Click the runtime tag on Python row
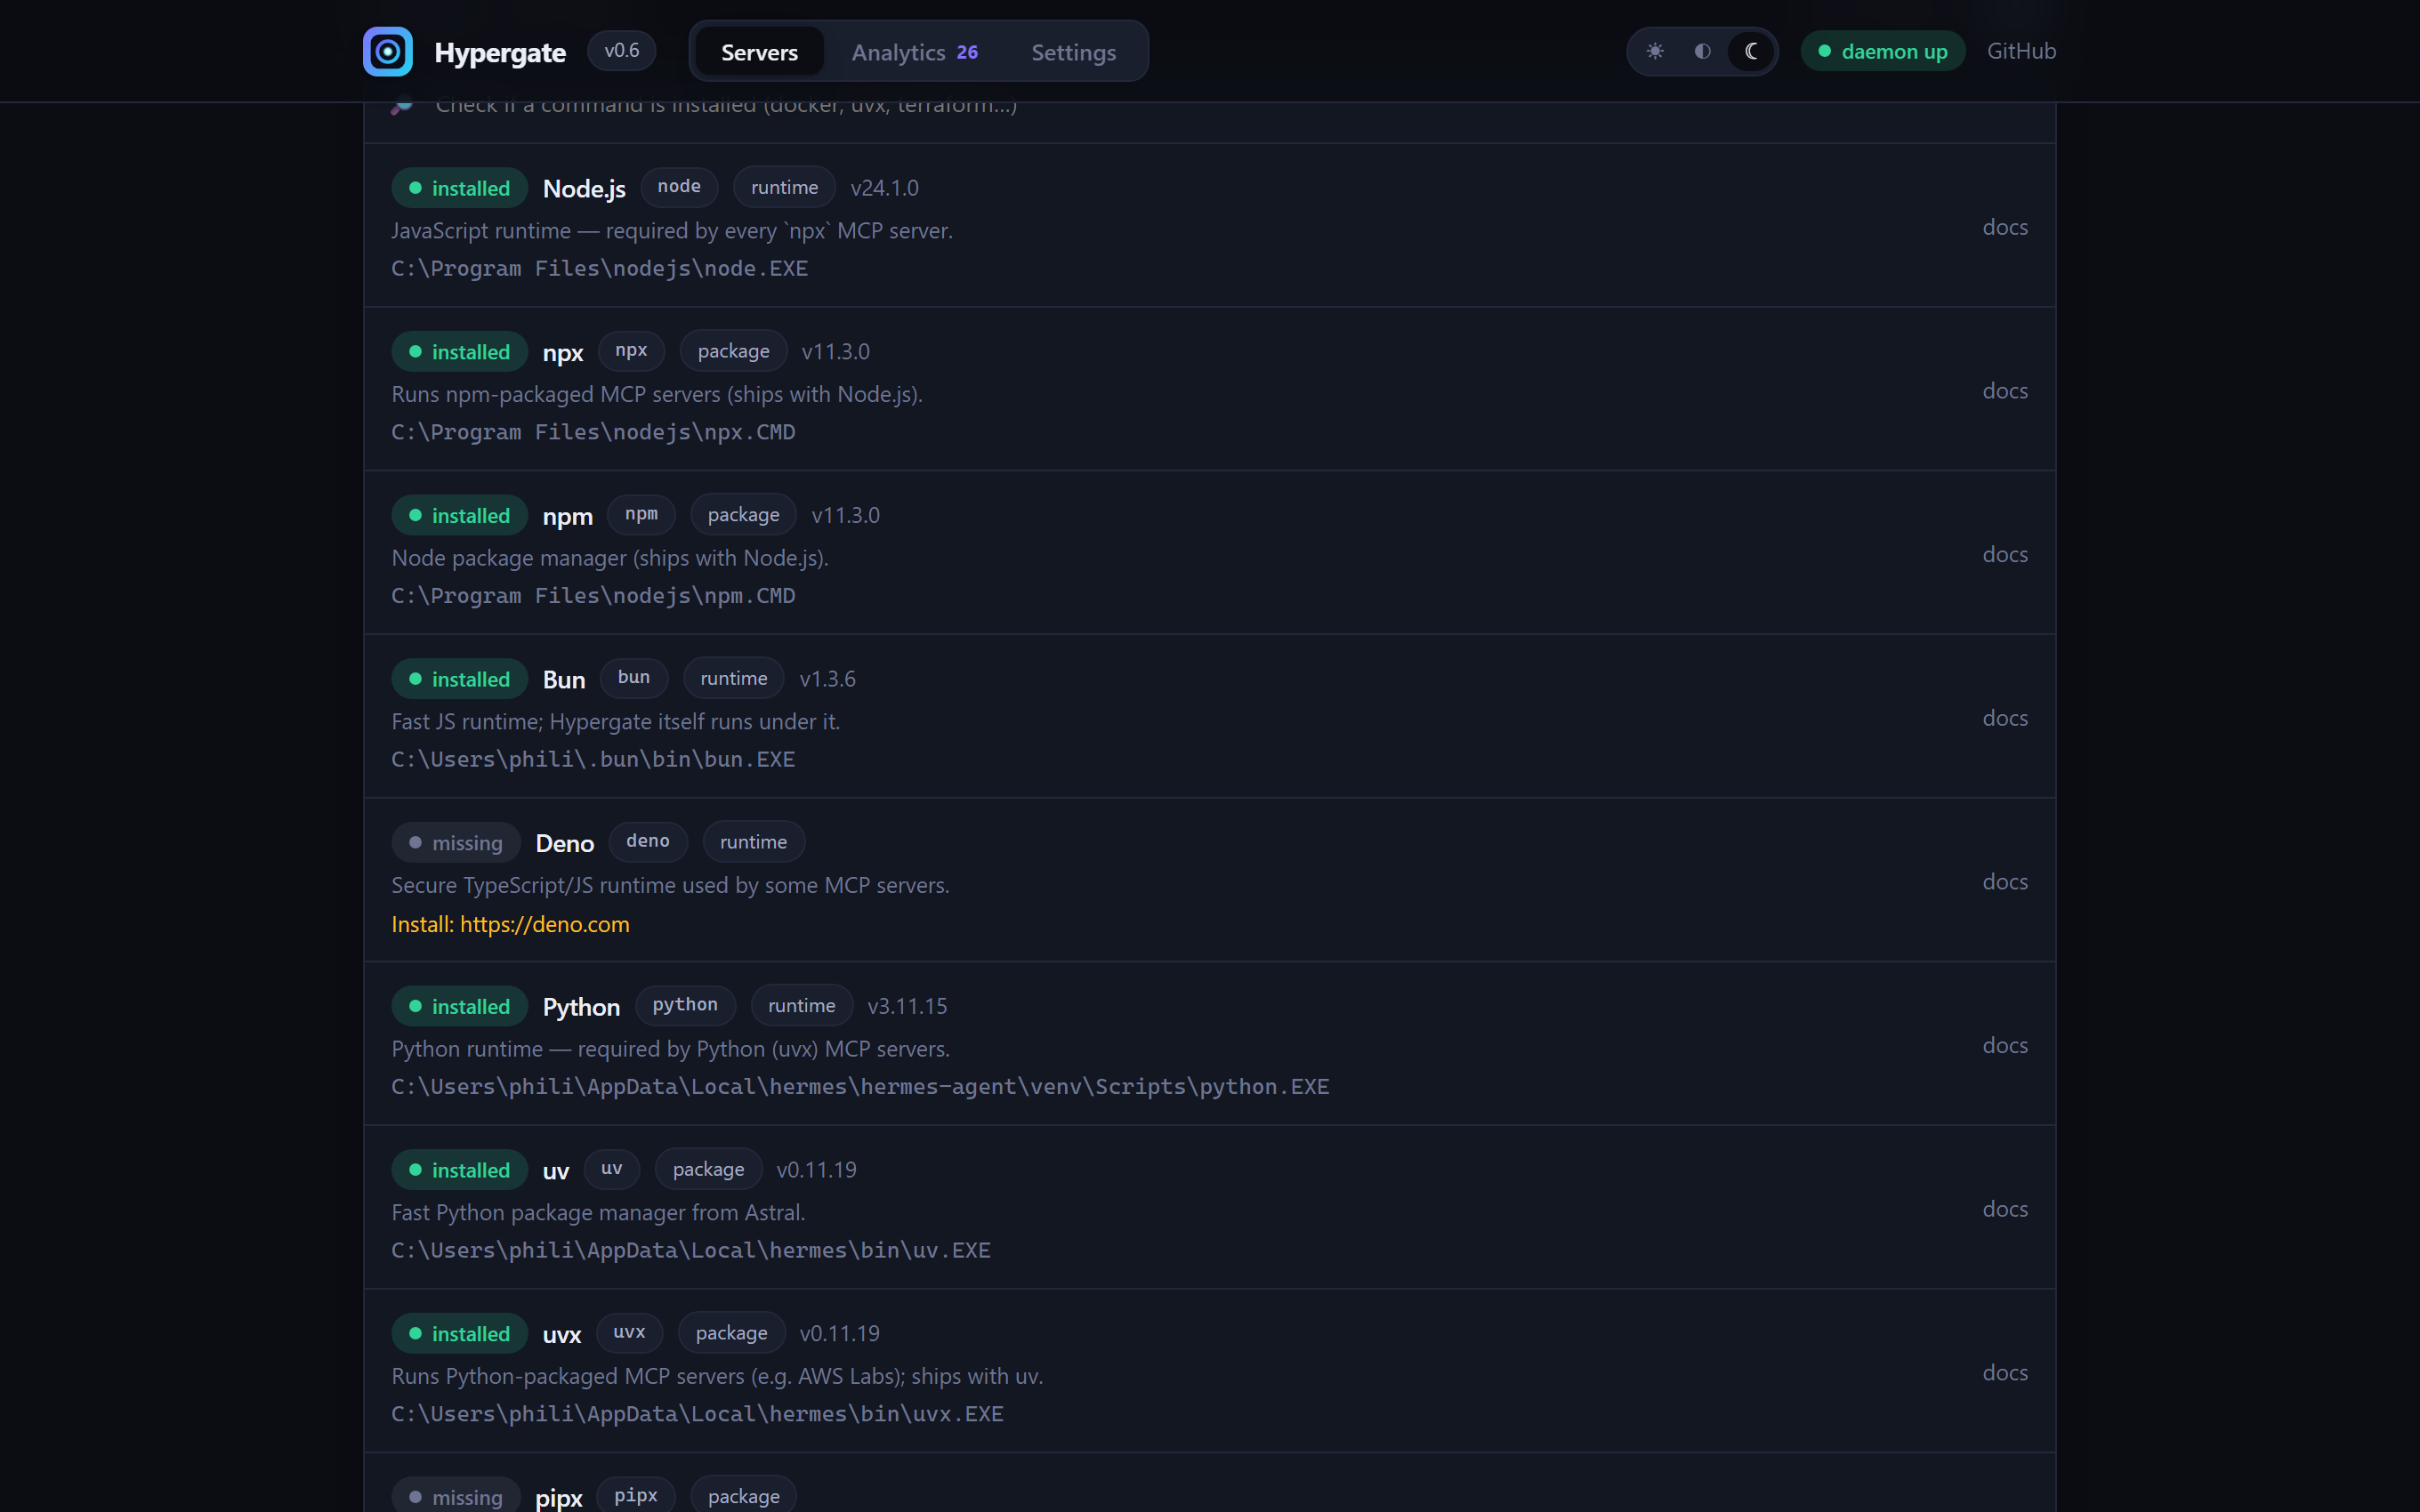Image resolution: width=2420 pixels, height=1512 pixels. tap(801, 1005)
